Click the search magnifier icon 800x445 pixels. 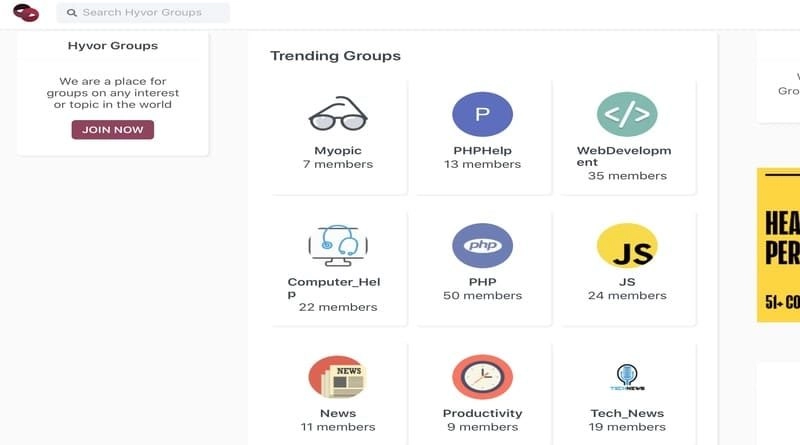tap(72, 13)
